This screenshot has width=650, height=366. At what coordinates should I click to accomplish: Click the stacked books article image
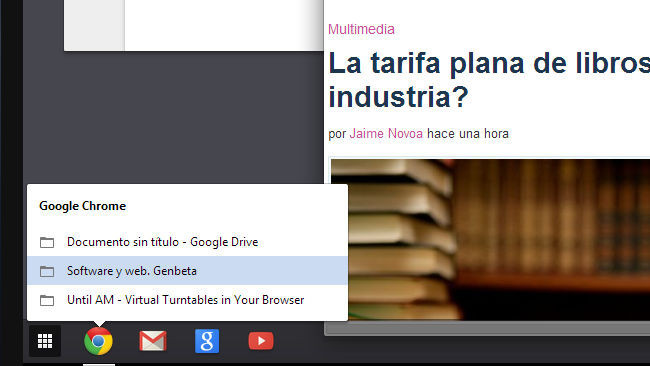point(490,239)
